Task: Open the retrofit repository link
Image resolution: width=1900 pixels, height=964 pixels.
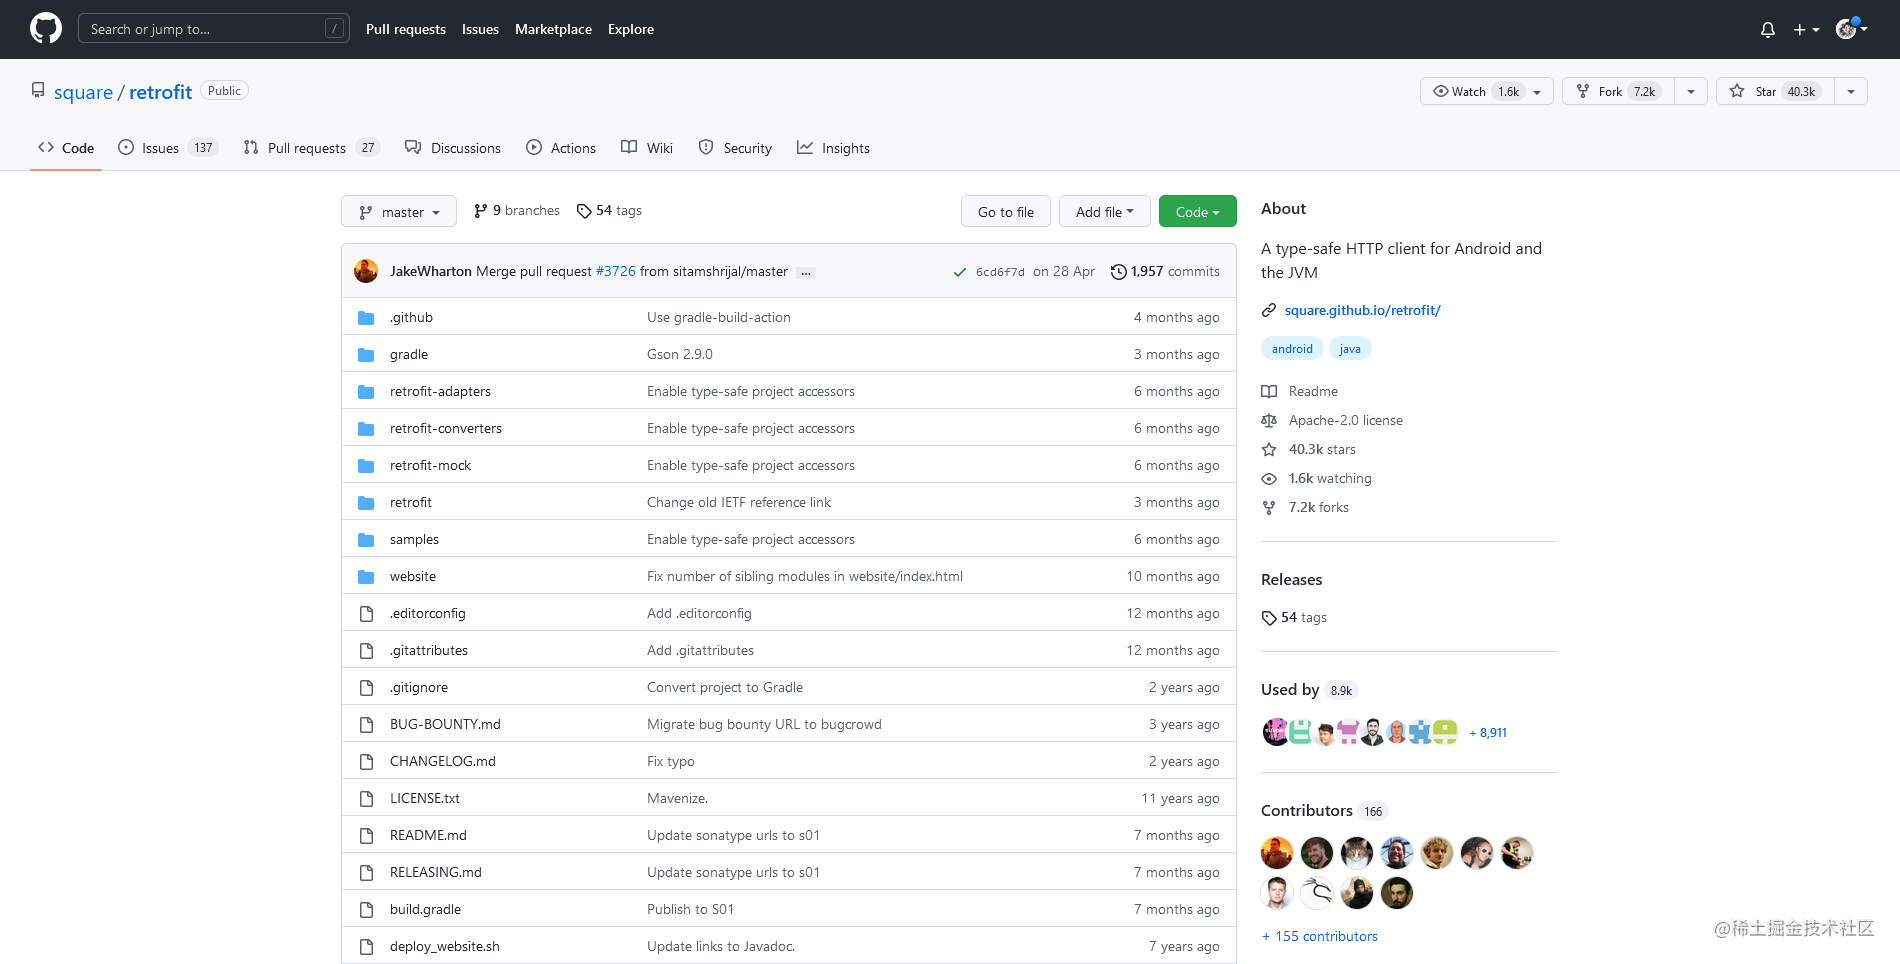Action: 160,92
